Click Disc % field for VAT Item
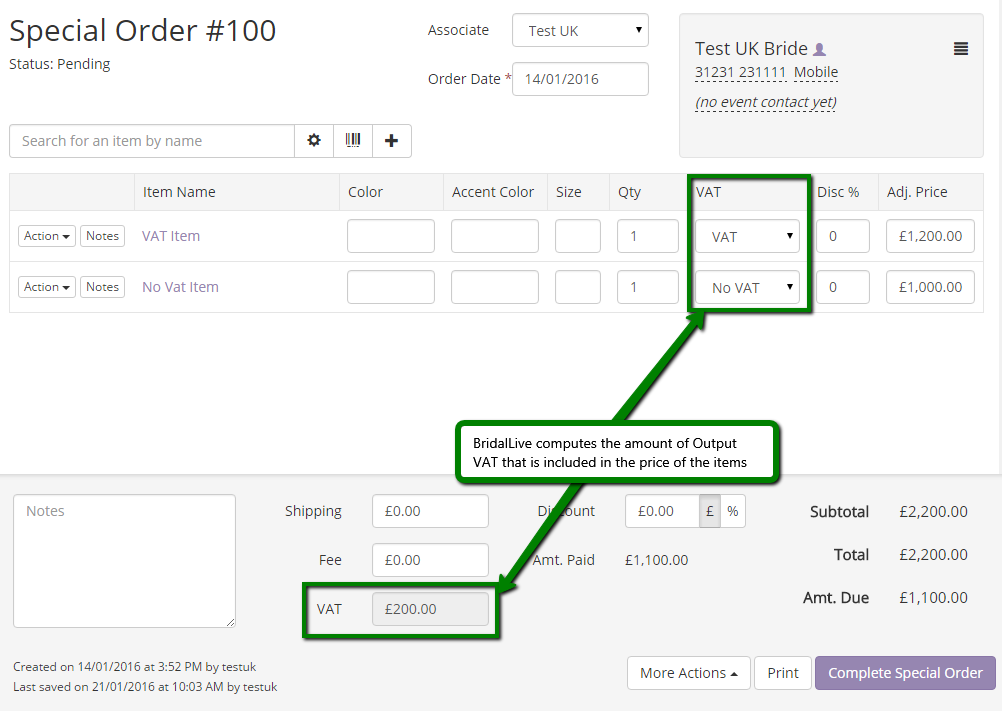Image resolution: width=1002 pixels, height=711 pixels. (843, 236)
